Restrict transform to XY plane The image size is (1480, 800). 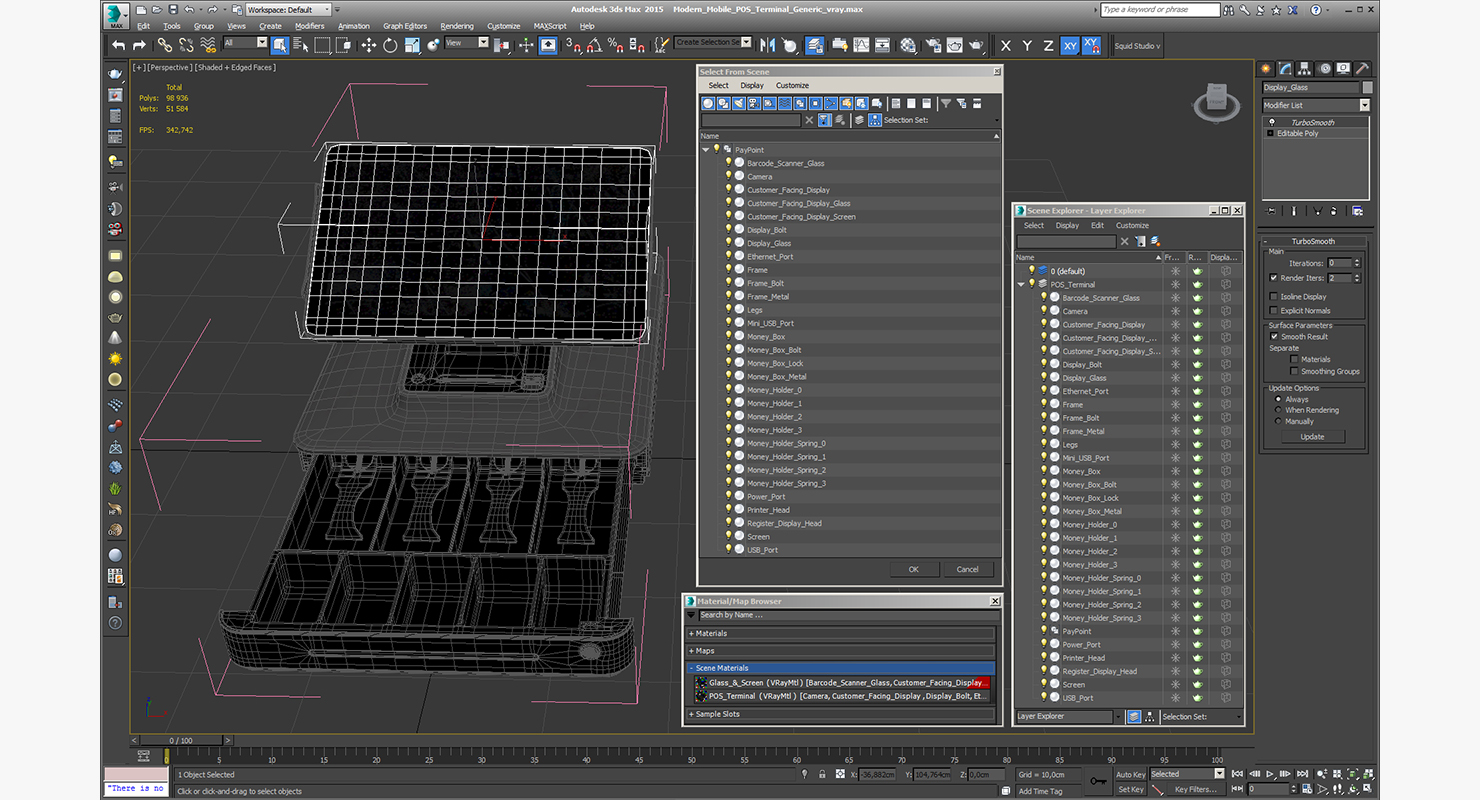(1070, 46)
